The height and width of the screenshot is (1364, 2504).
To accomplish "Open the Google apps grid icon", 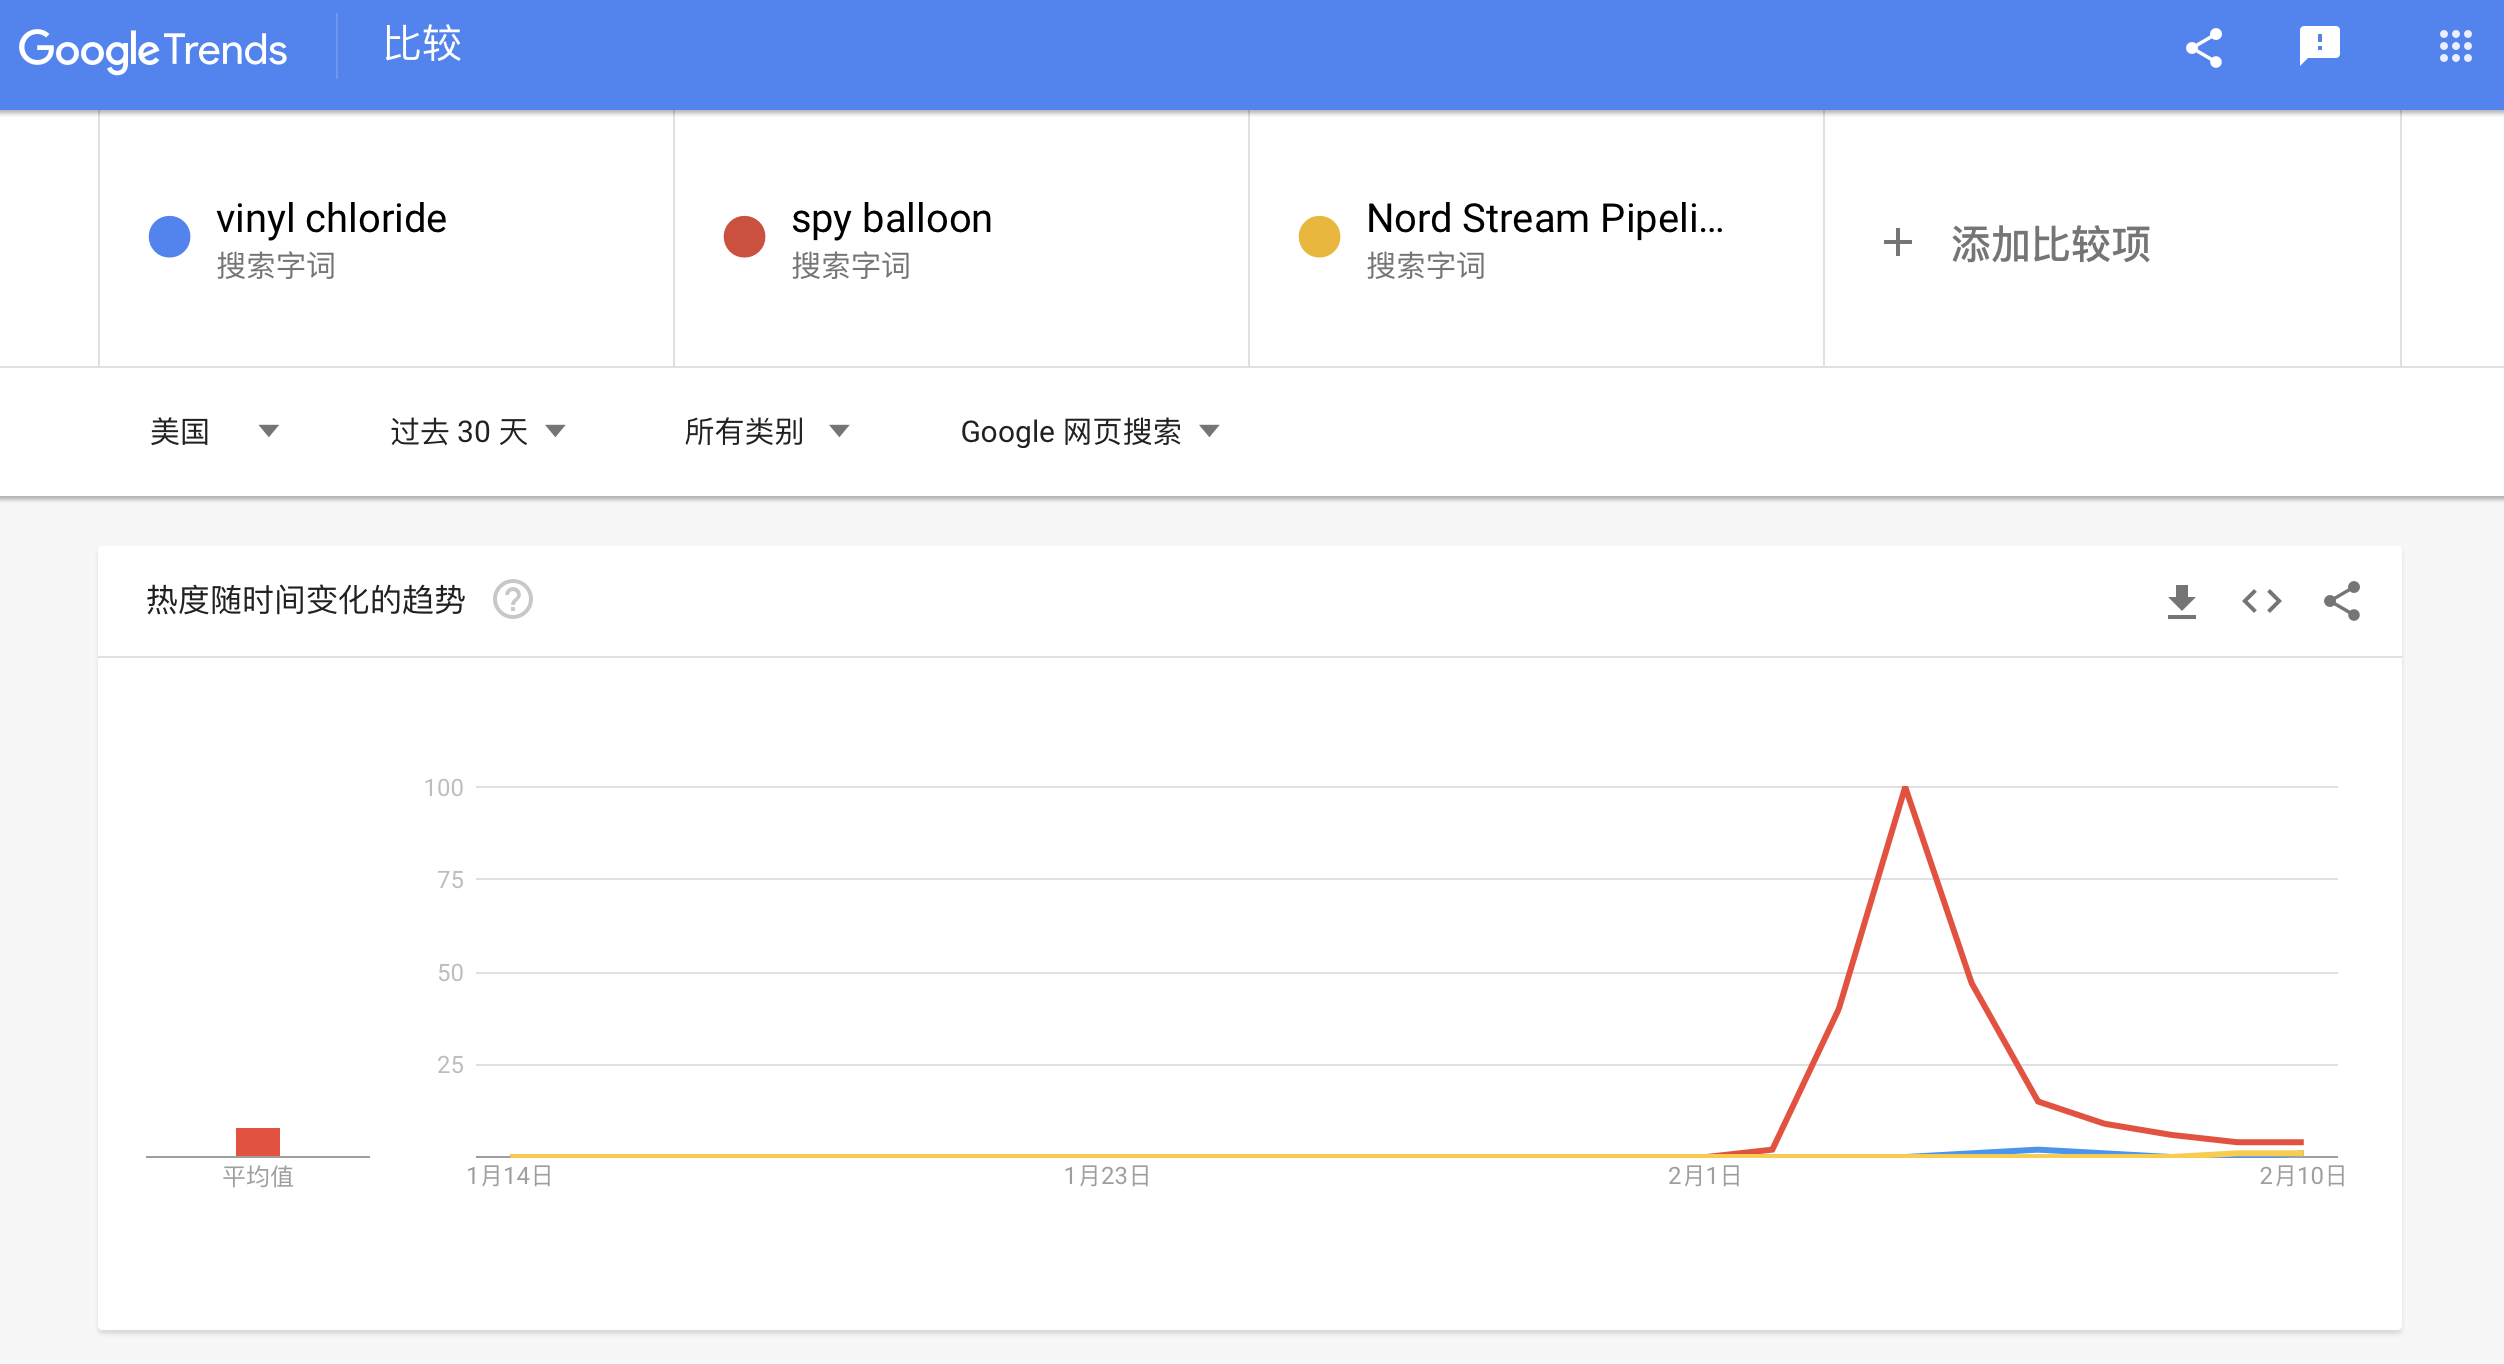I will pyautogui.click(x=2455, y=46).
